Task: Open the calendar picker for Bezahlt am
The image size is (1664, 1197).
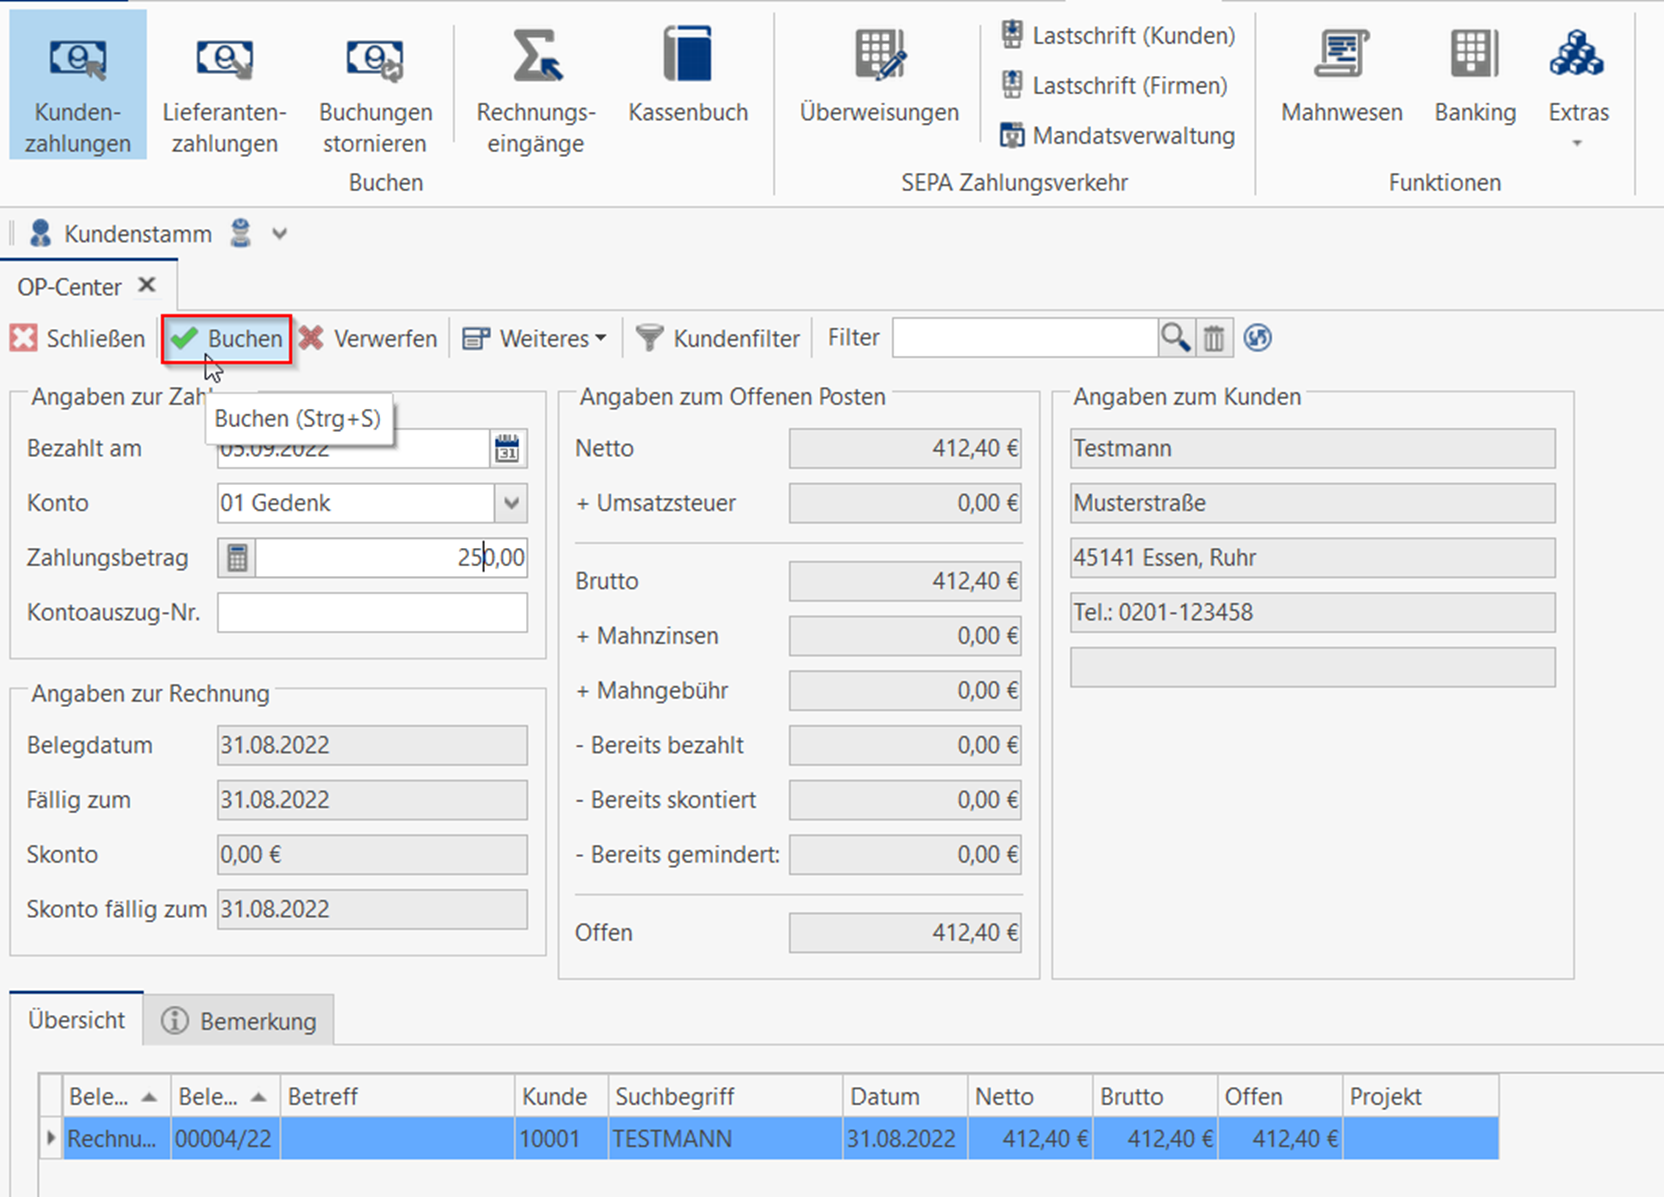Action: [x=508, y=449]
